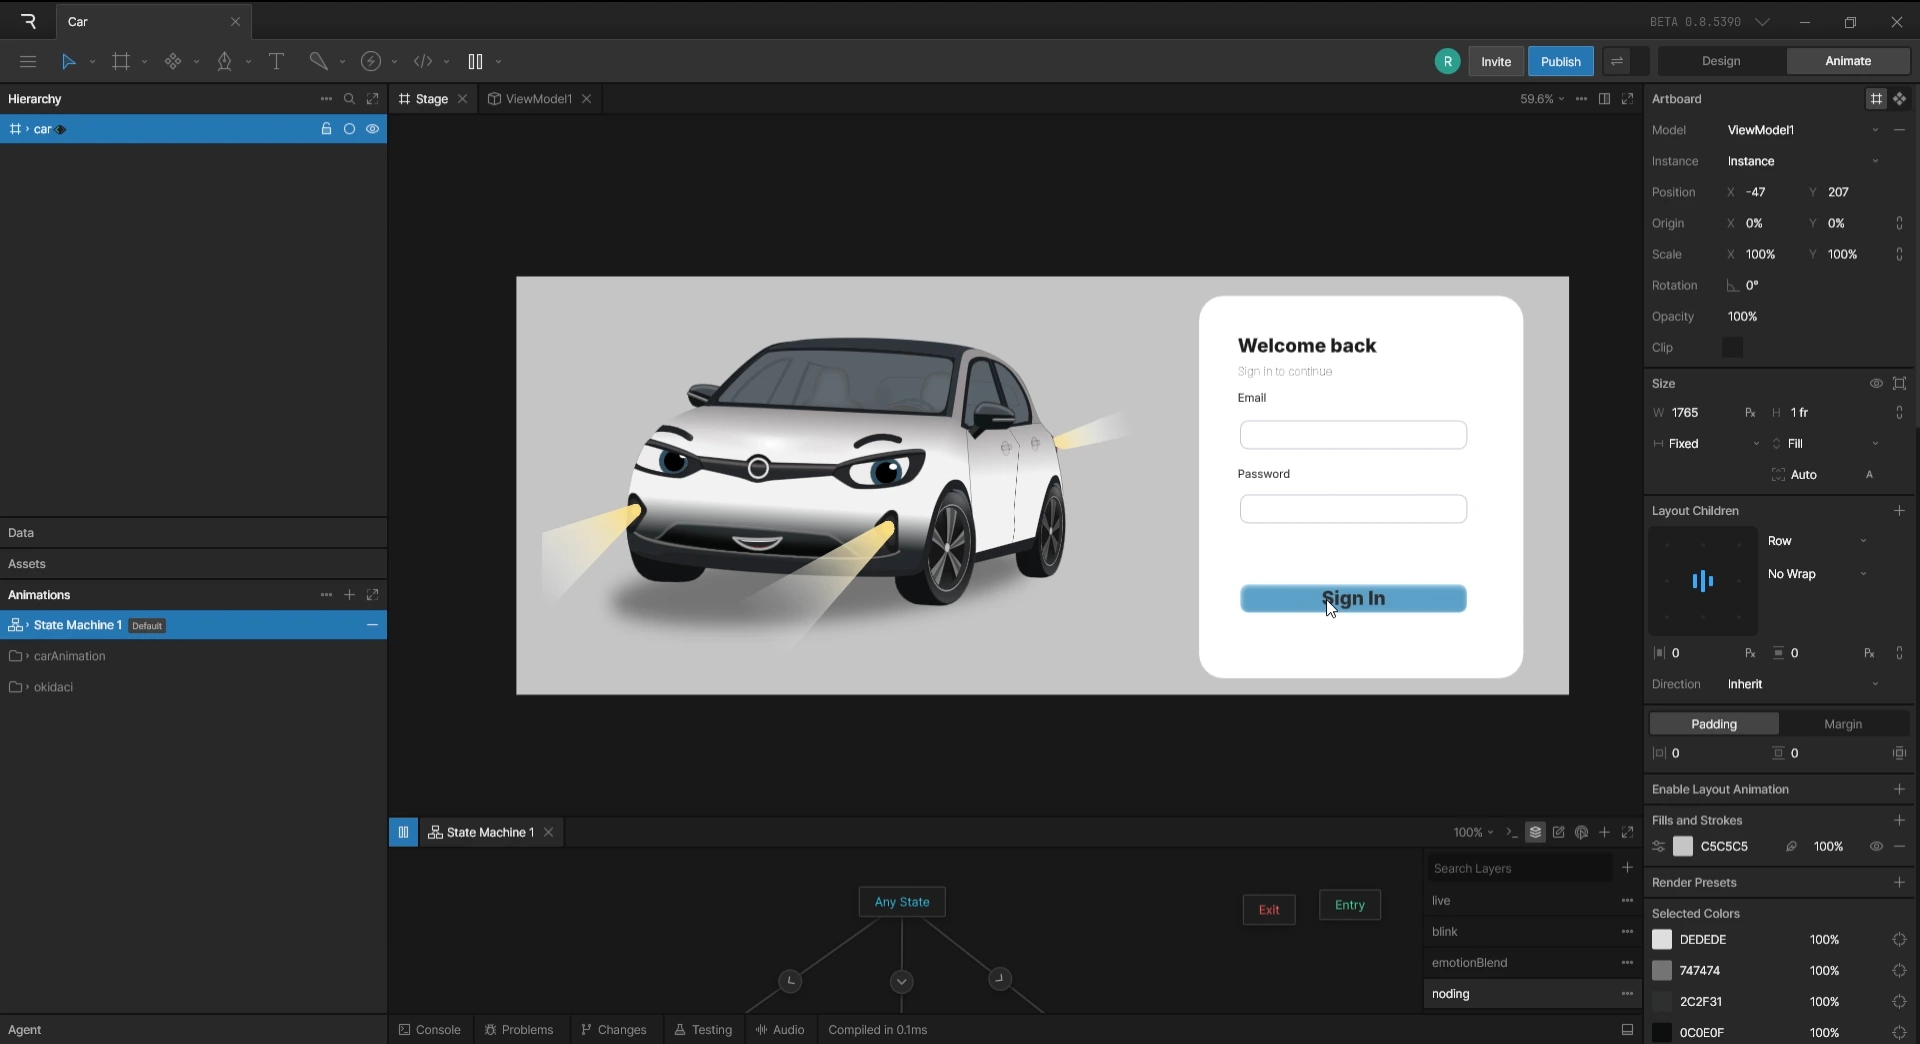Open the DEDEDE selected color swatch
Viewport: 1920px width, 1044px height.
1662,940
